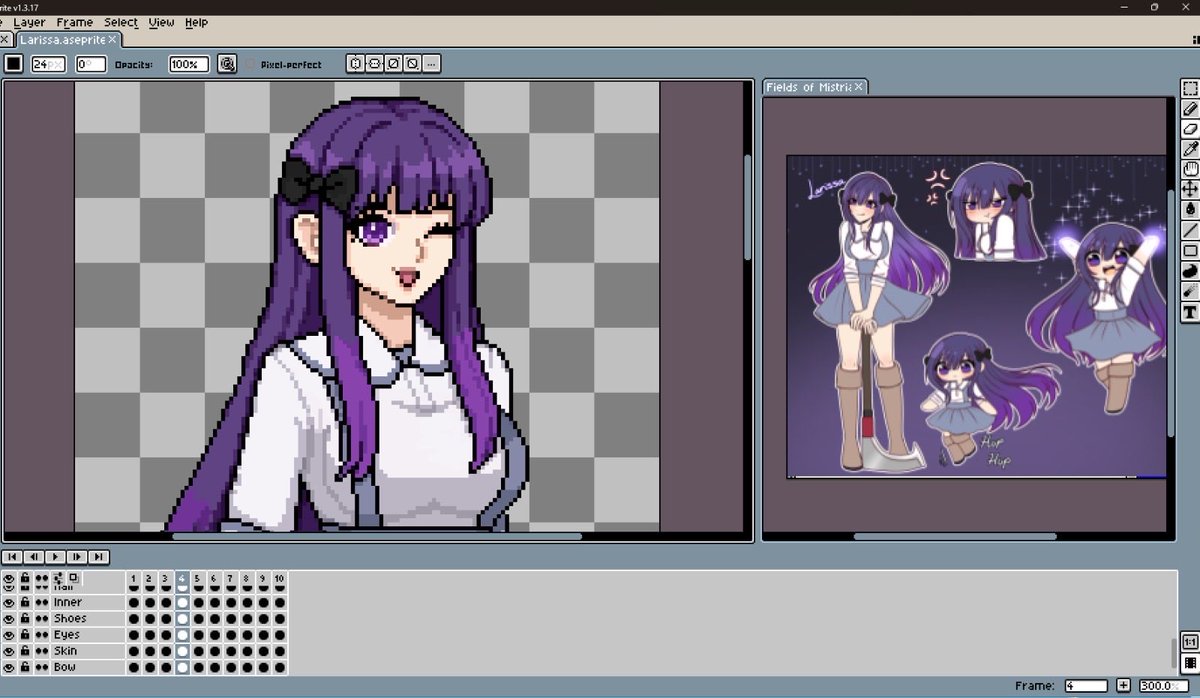1200x698 pixels.
Task: Click the plus button next to Frame field
Action: pos(1124,686)
